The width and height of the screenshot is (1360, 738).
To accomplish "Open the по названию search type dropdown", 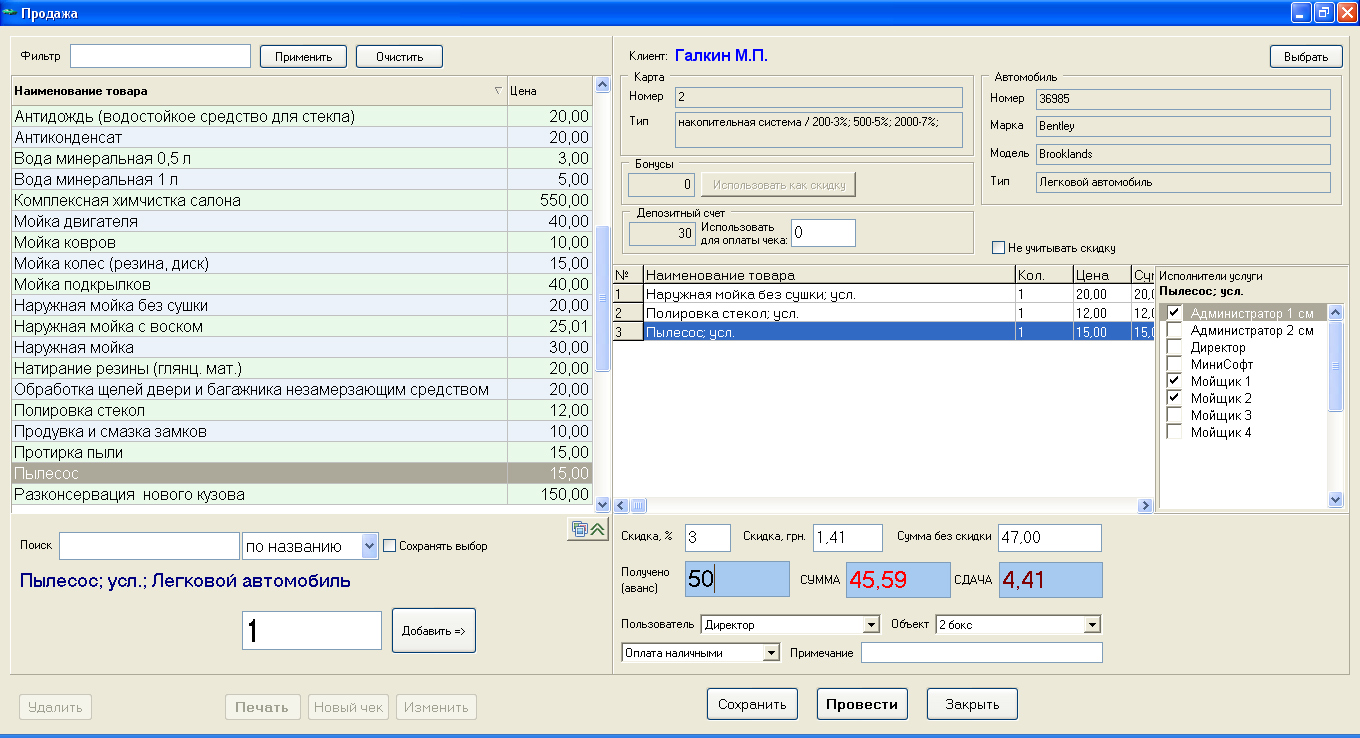I will pos(369,546).
